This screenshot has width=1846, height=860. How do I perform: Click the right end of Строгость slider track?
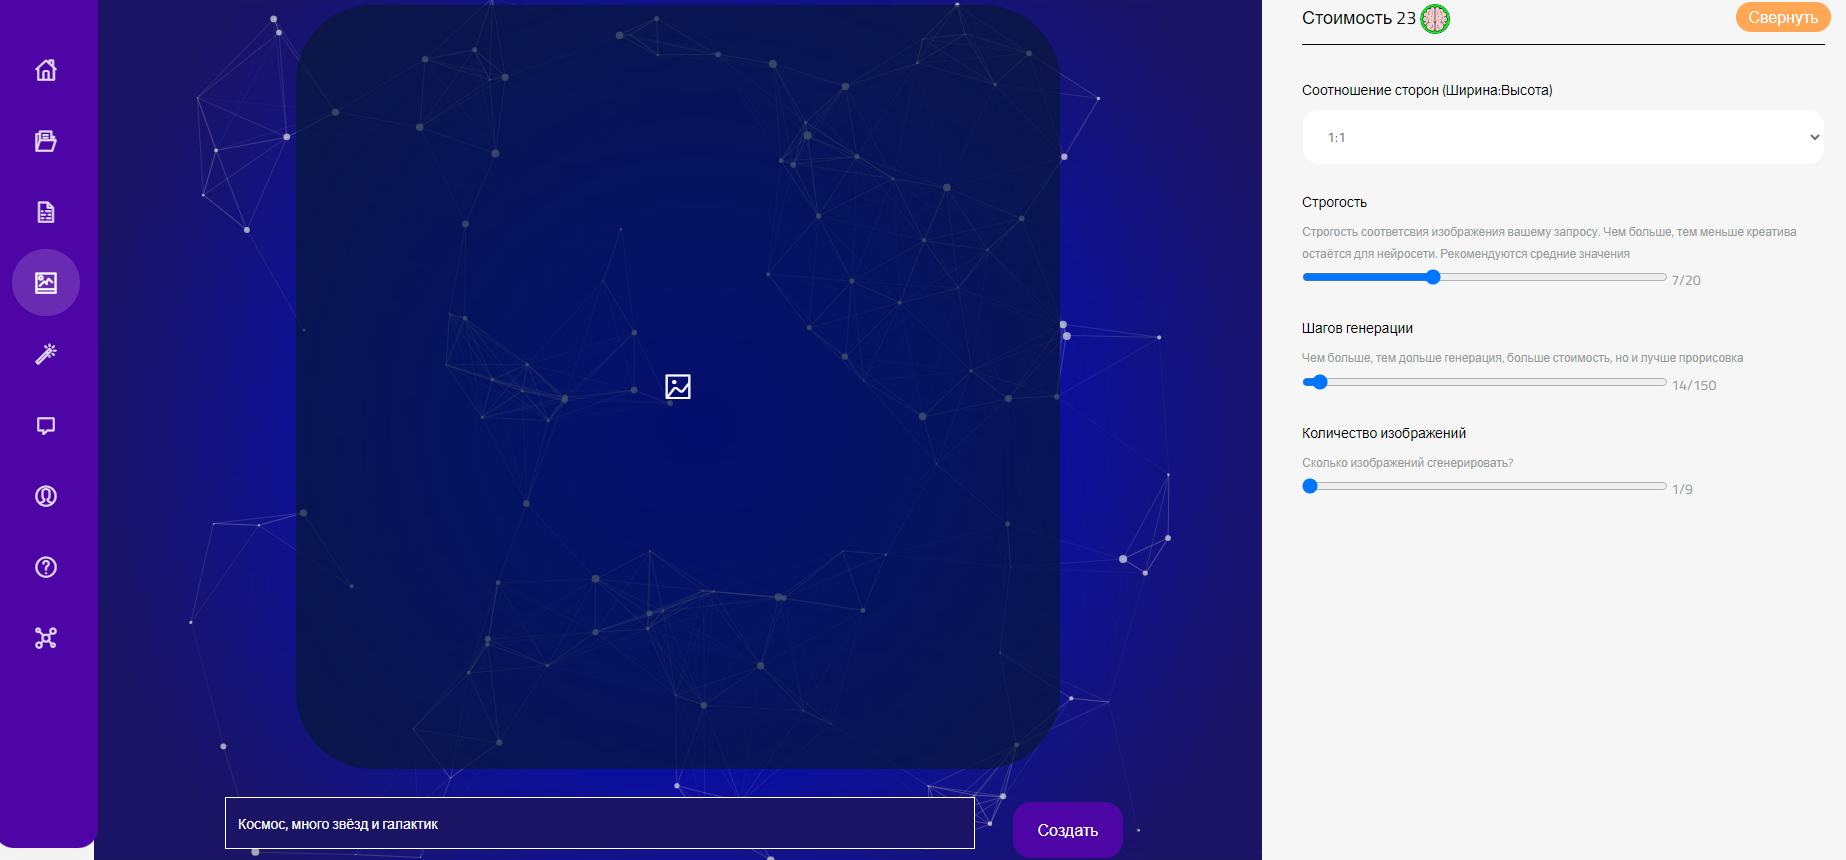1662,277
